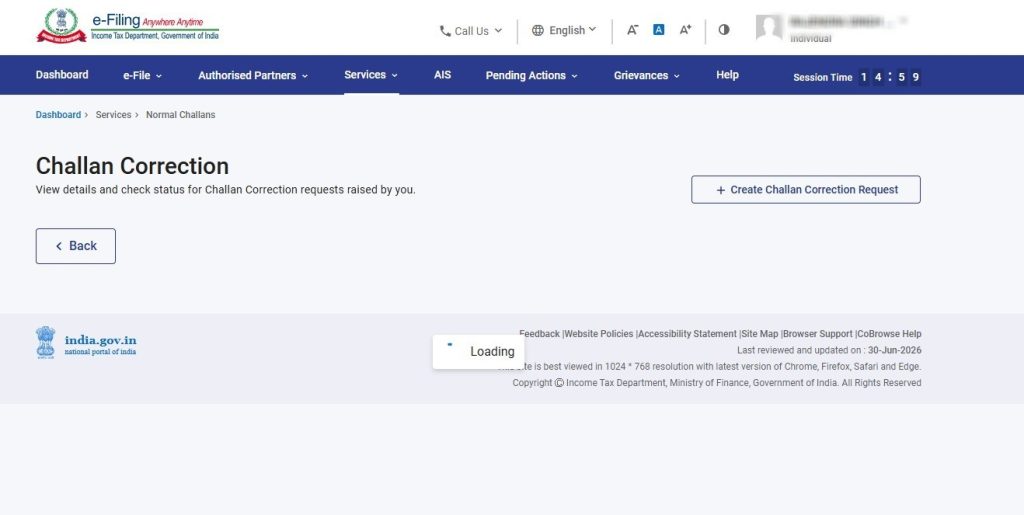The height and width of the screenshot is (515, 1024).
Task: Open the English language selector
Action: 564,30
